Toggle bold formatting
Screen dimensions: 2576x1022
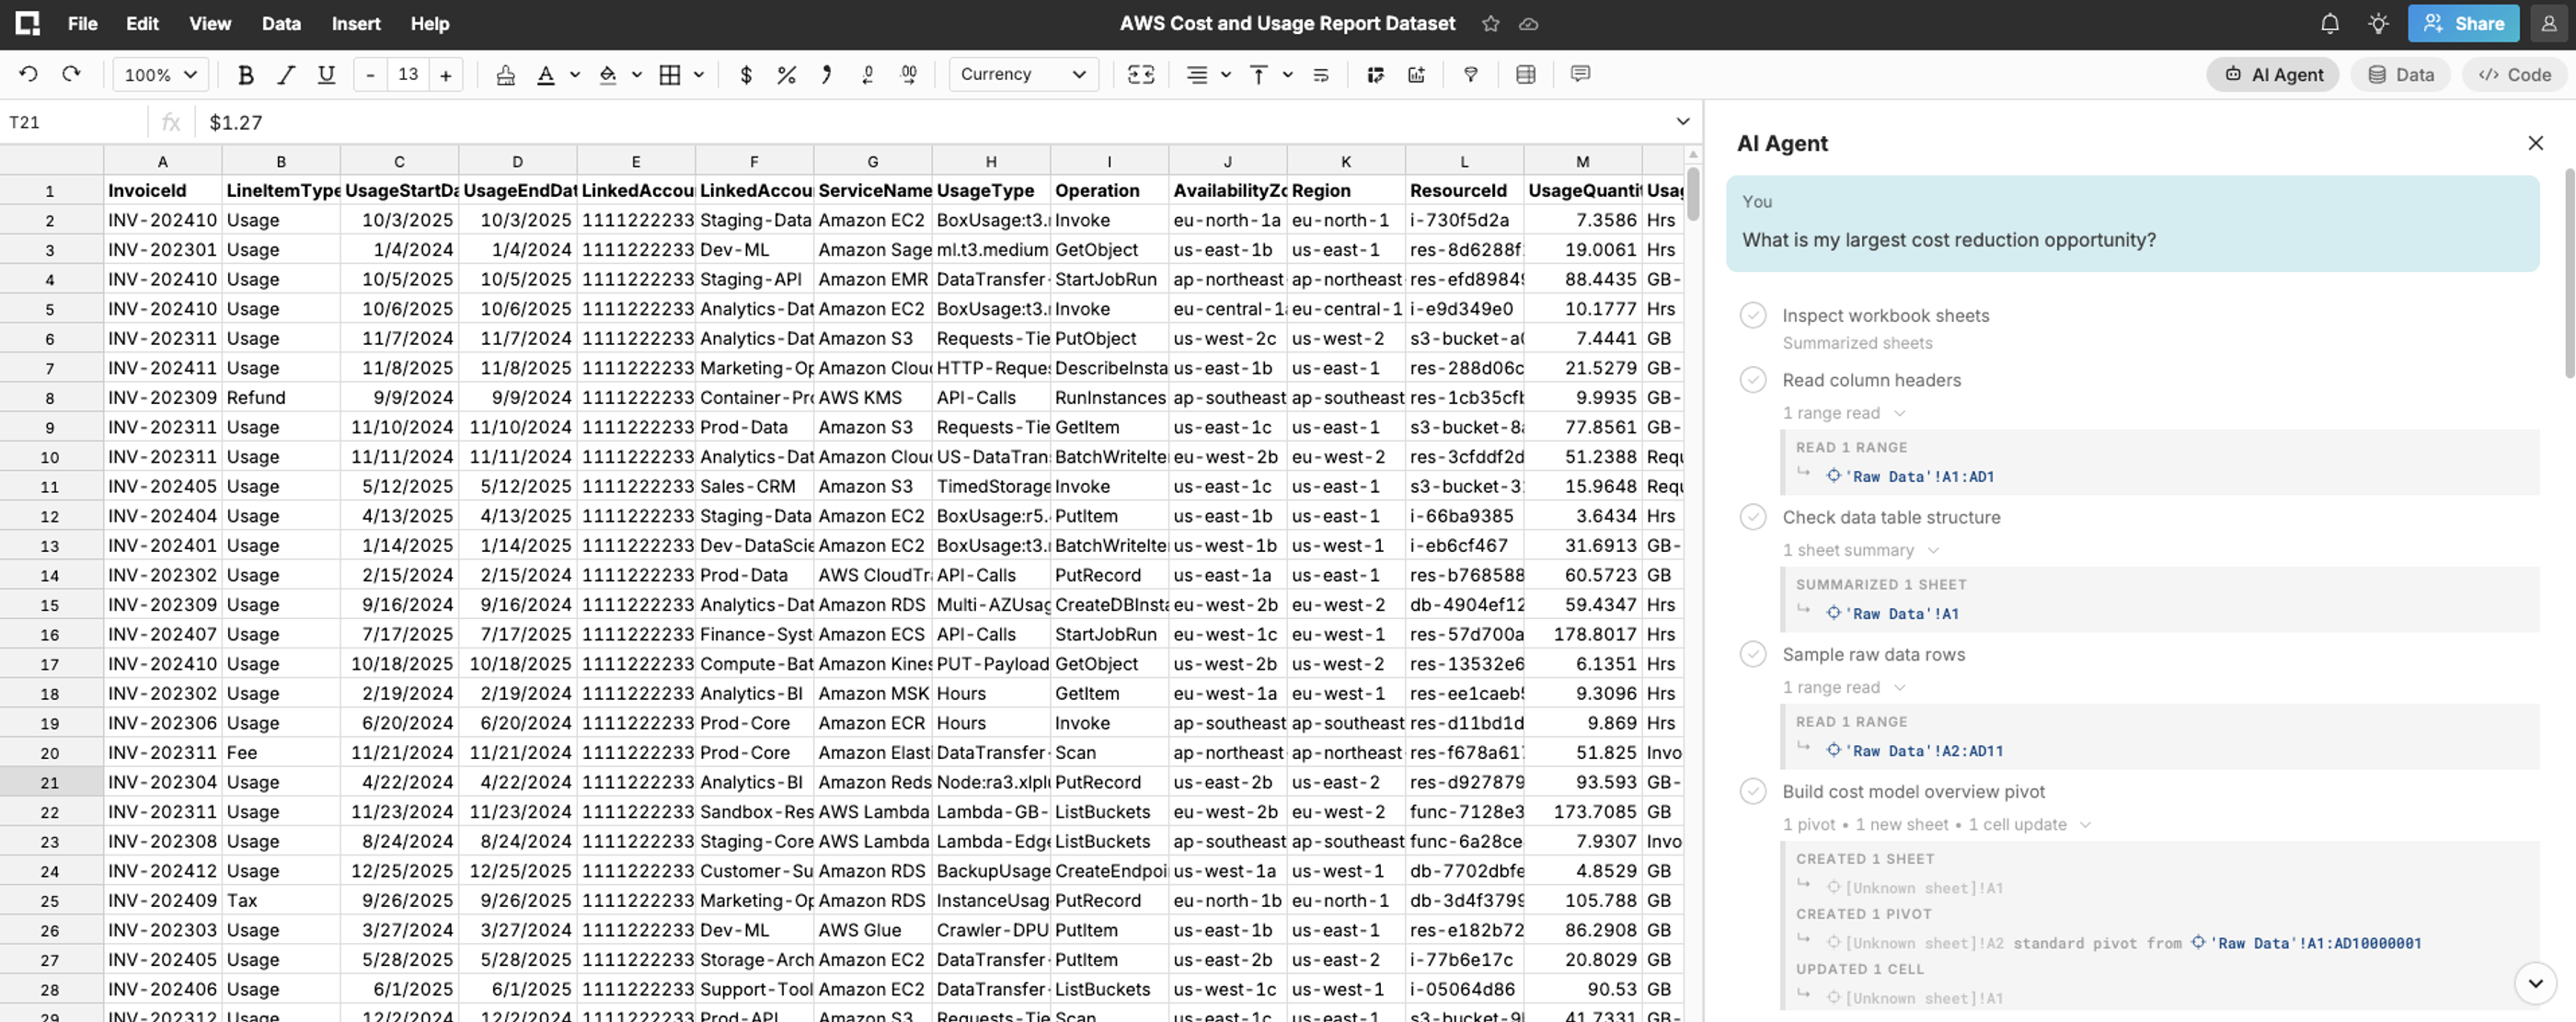tap(245, 74)
